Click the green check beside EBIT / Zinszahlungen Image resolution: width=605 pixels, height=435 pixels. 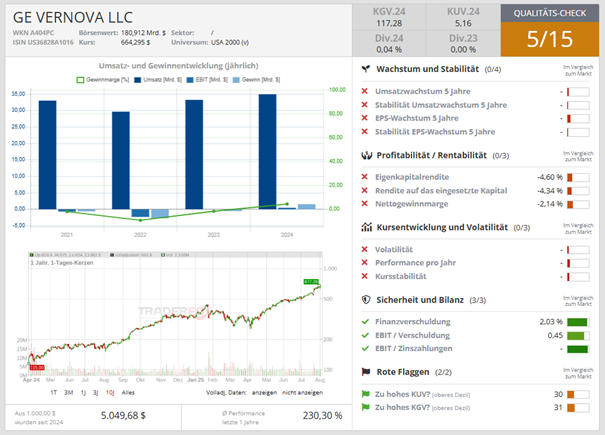tap(365, 348)
